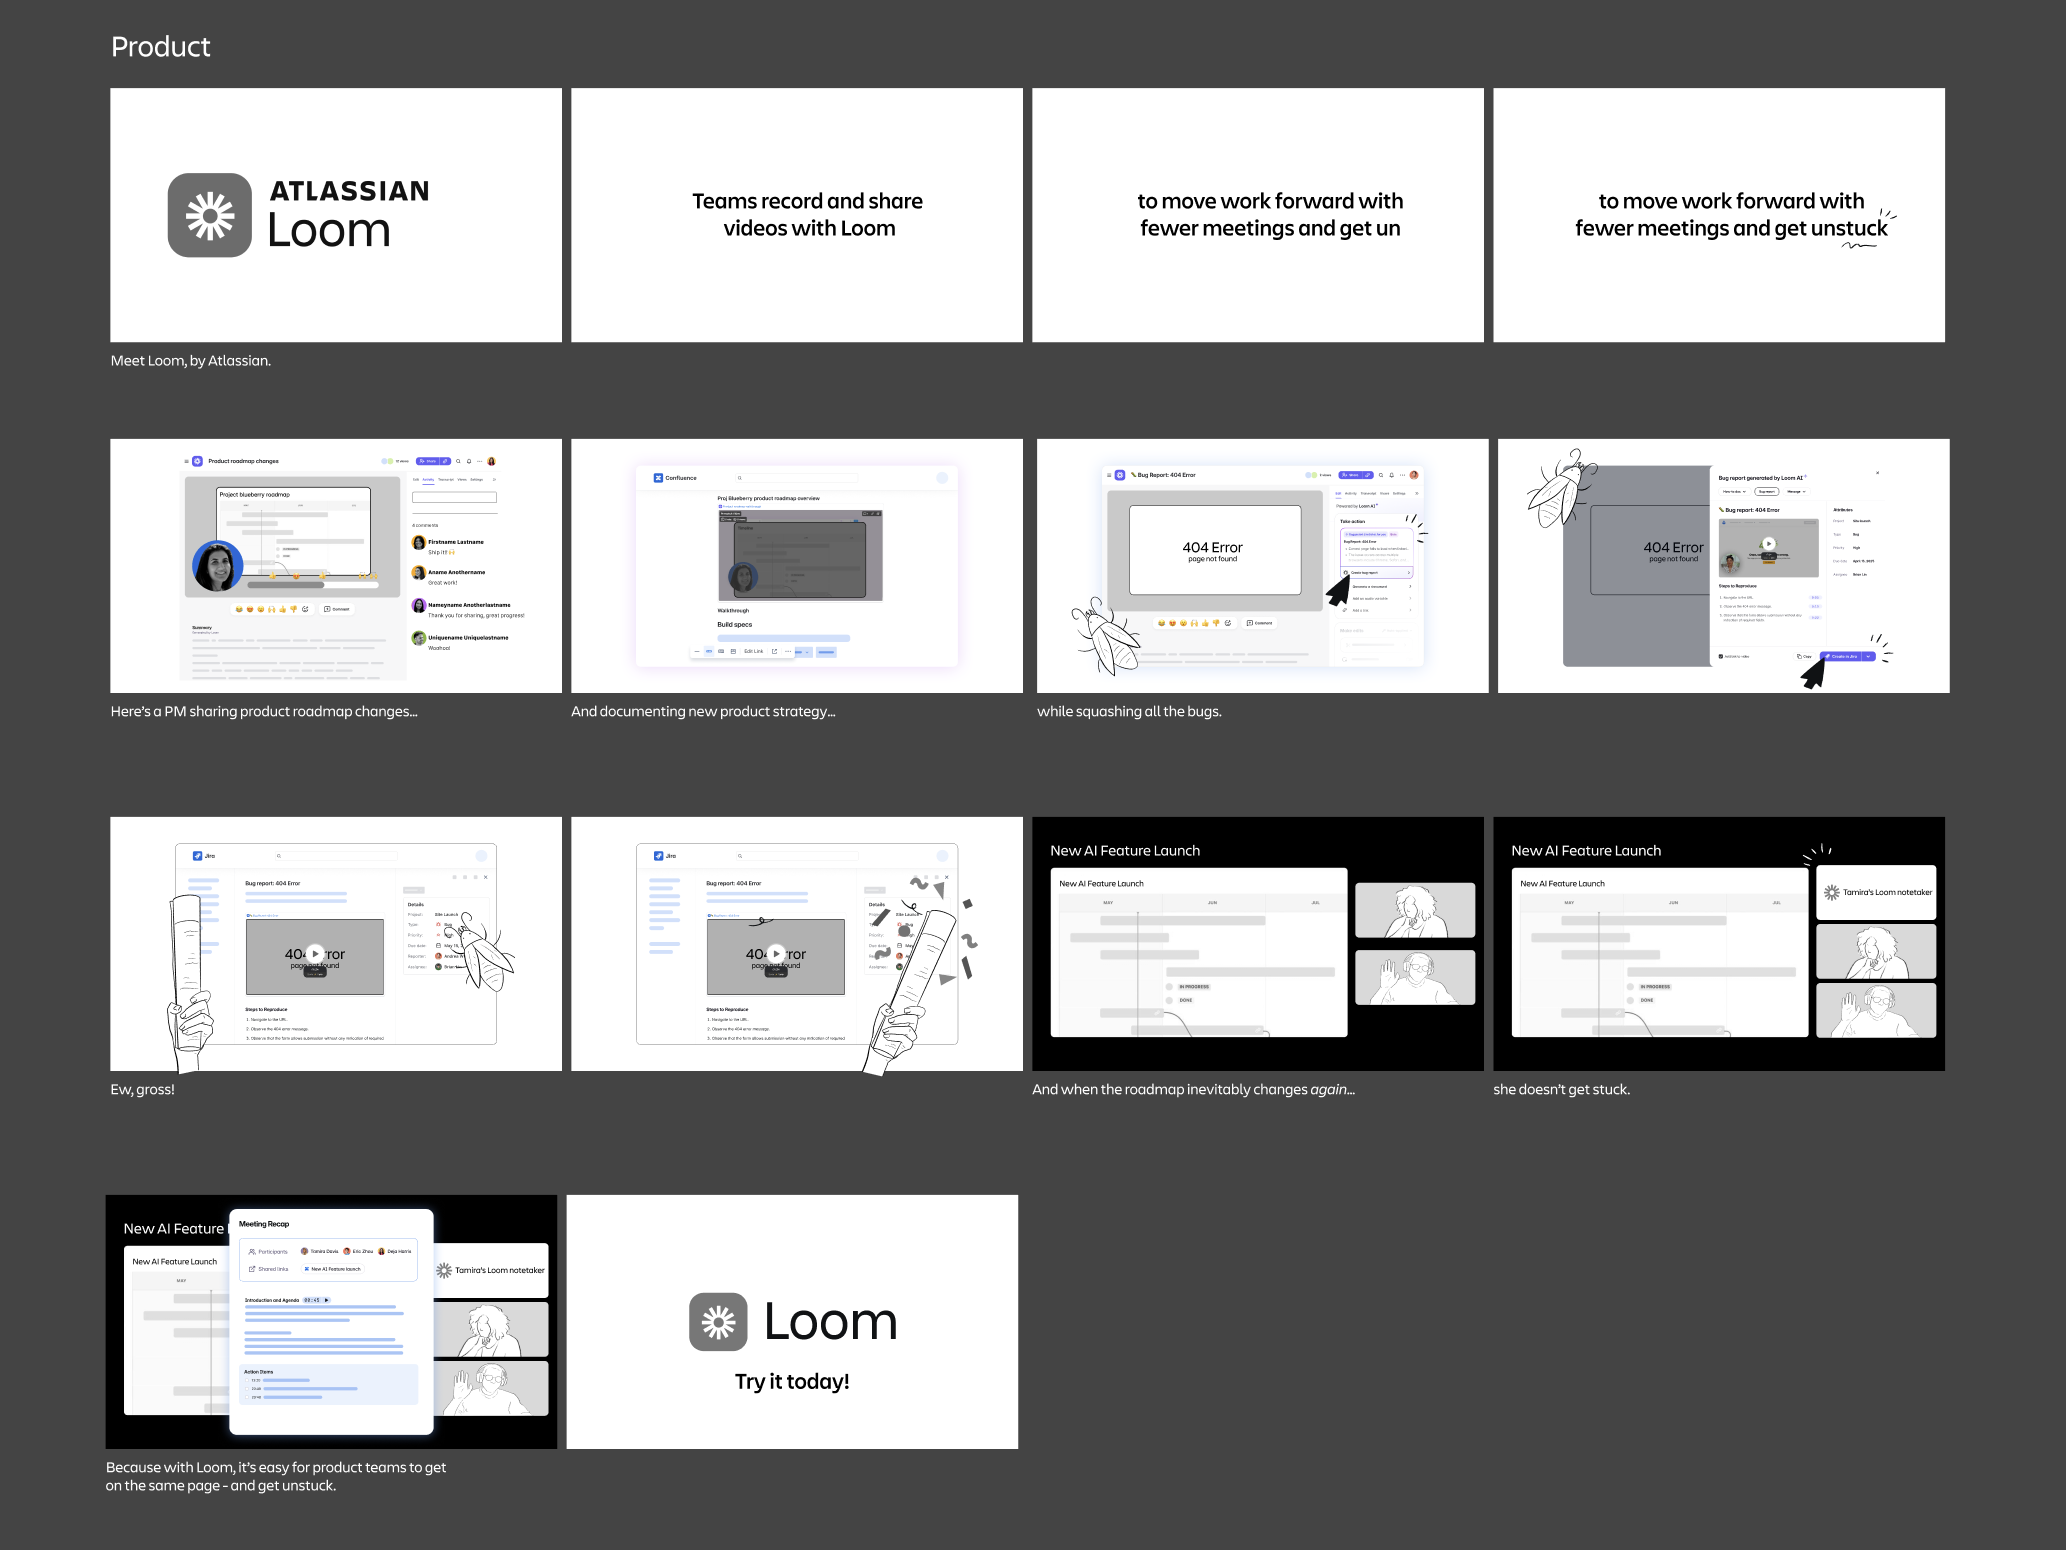Click the Loom logo in the roadmap video header
Screen dimensions: 2066x1550
pyautogui.click(x=197, y=461)
